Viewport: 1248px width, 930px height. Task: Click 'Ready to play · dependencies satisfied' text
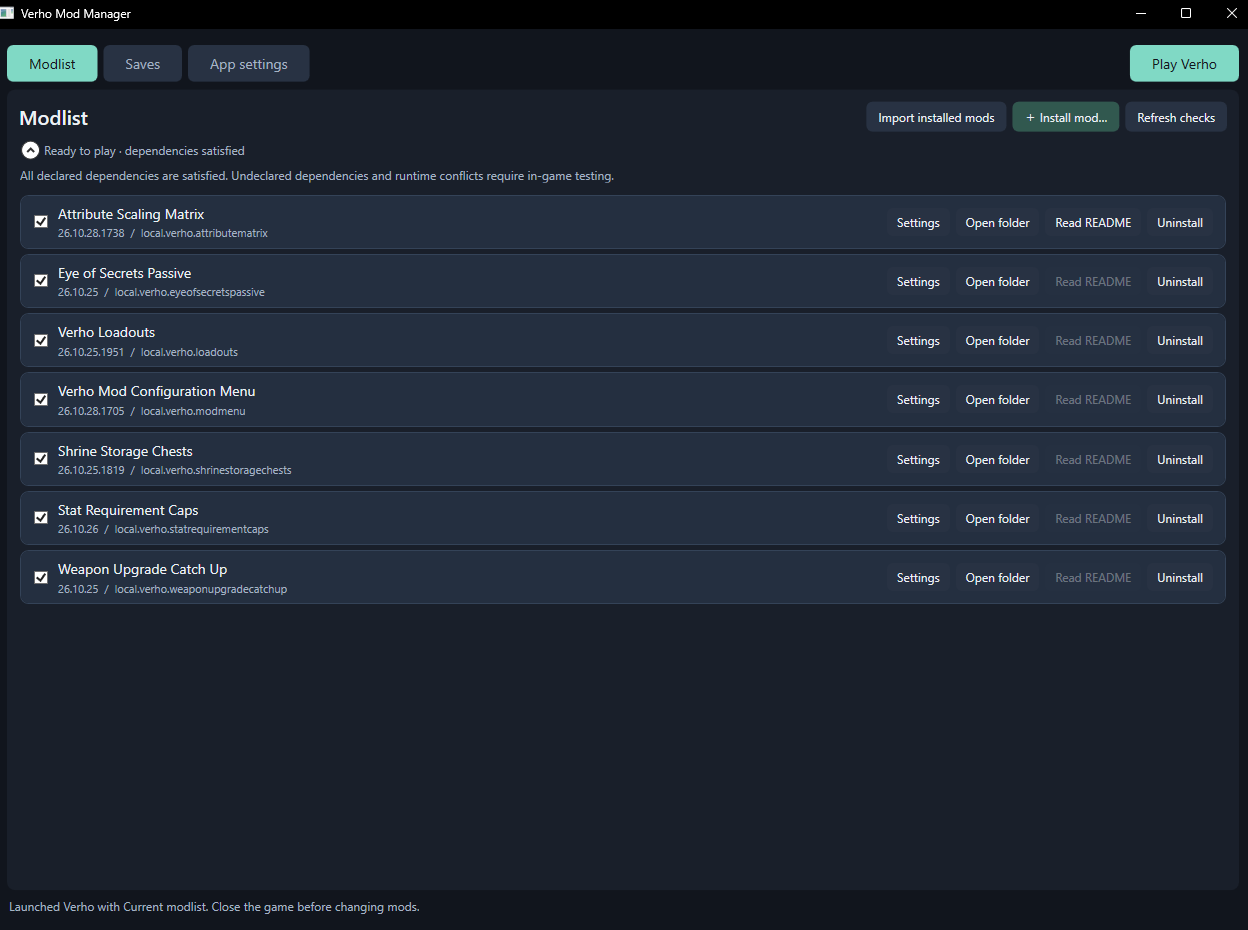pos(144,151)
